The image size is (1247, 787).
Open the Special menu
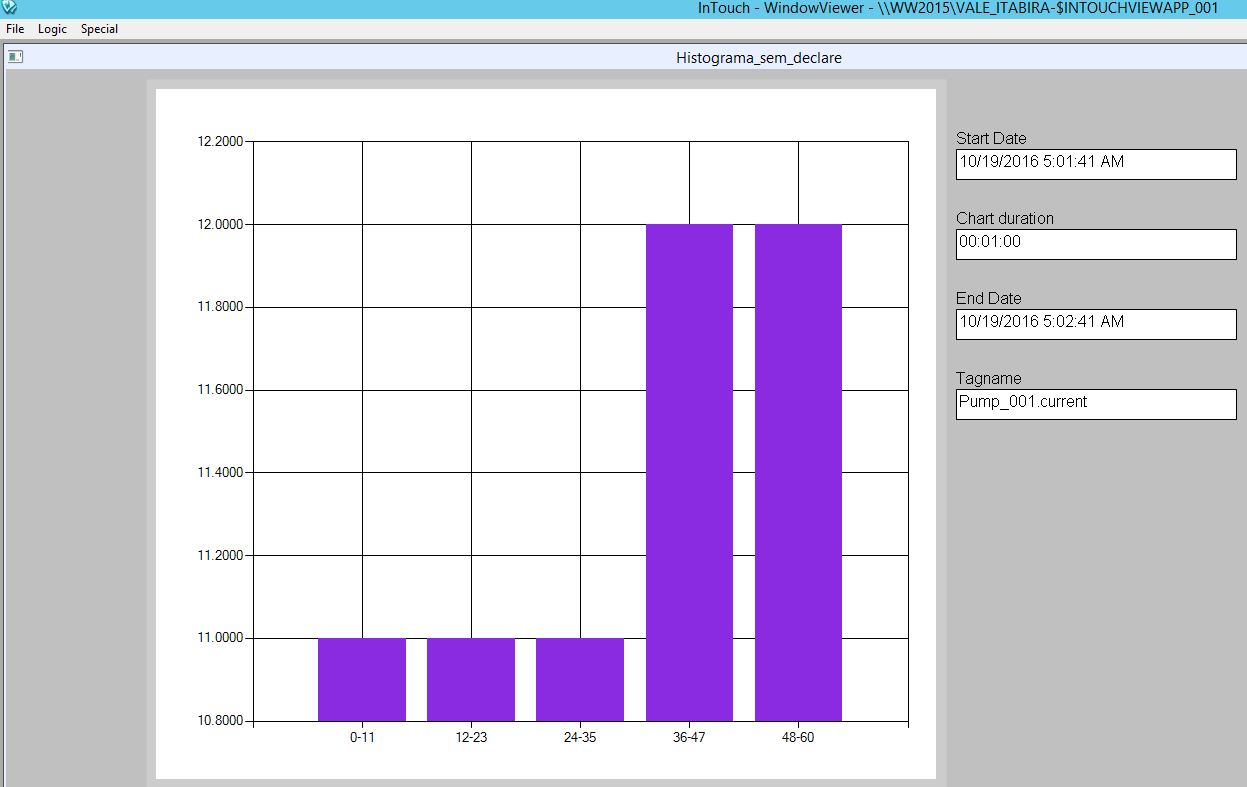(x=99, y=29)
